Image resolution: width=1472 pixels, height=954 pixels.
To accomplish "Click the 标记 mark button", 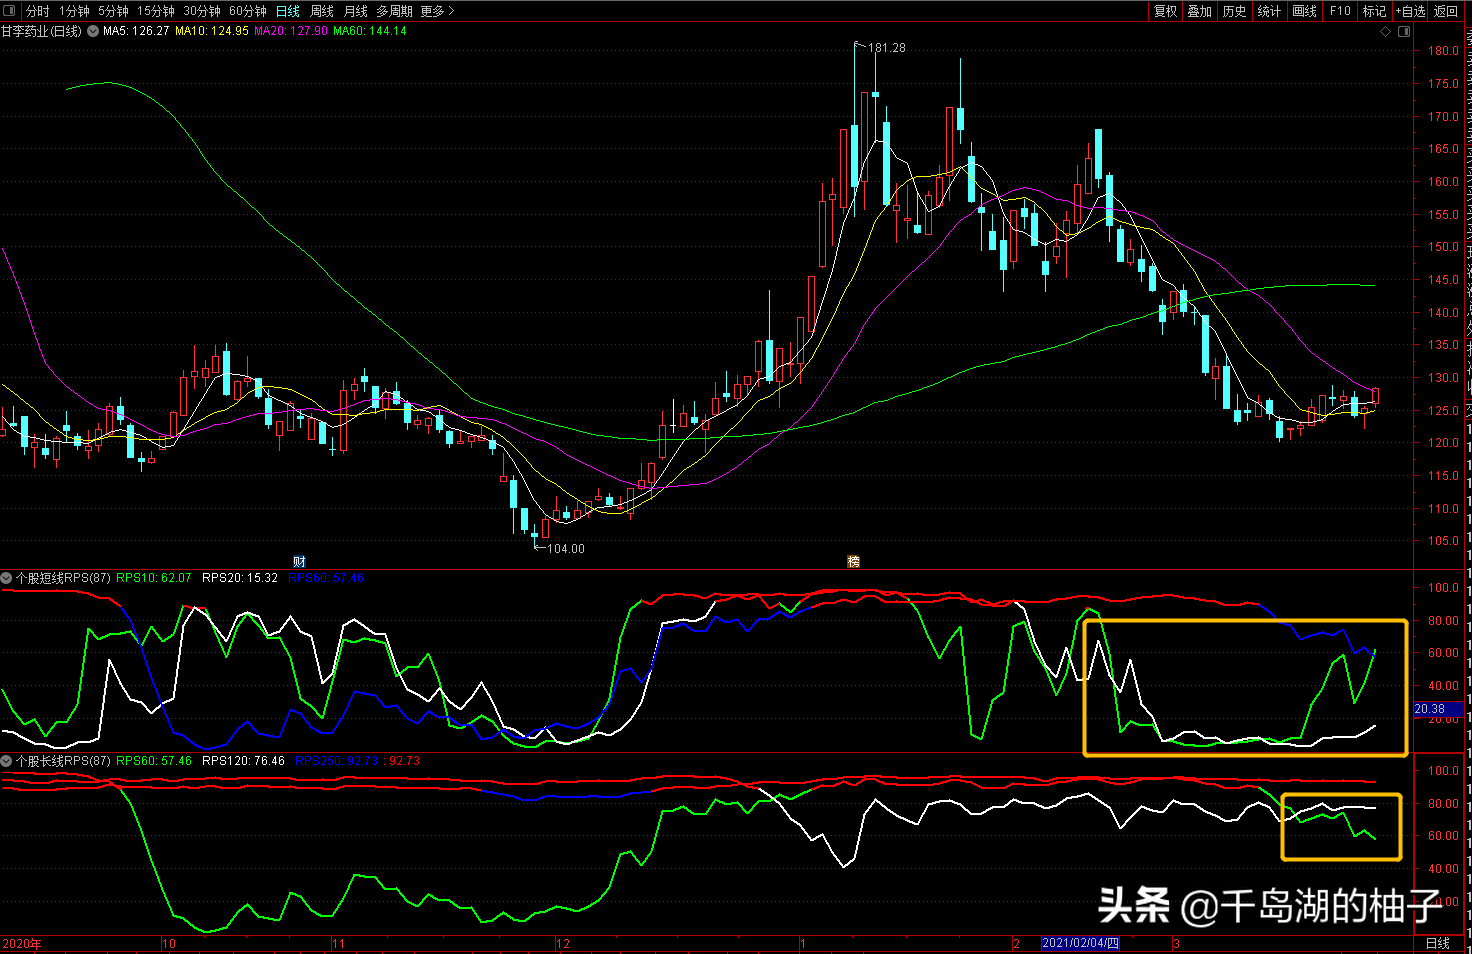I will click(x=1375, y=11).
